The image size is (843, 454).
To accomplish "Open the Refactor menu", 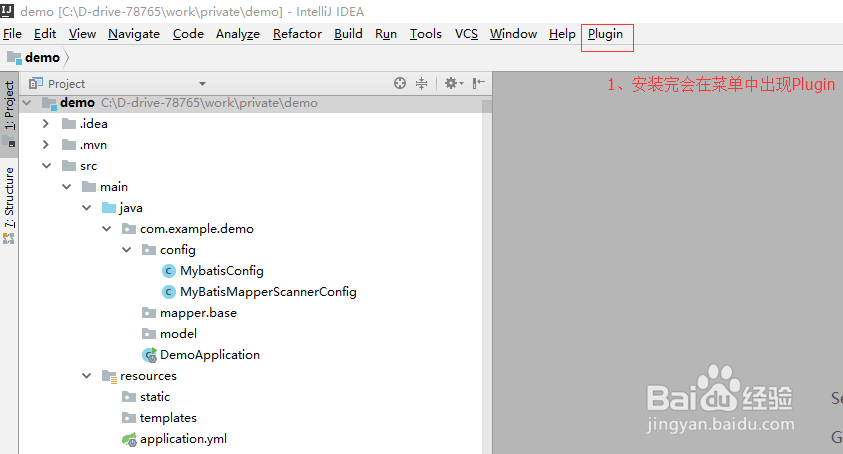I will click(x=297, y=34).
